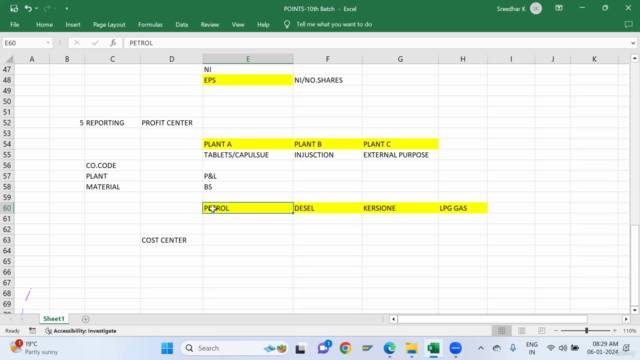Image resolution: width=640 pixels, height=360 pixels.
Task: Click the Undo arrow icon
Action: point(28,8)
